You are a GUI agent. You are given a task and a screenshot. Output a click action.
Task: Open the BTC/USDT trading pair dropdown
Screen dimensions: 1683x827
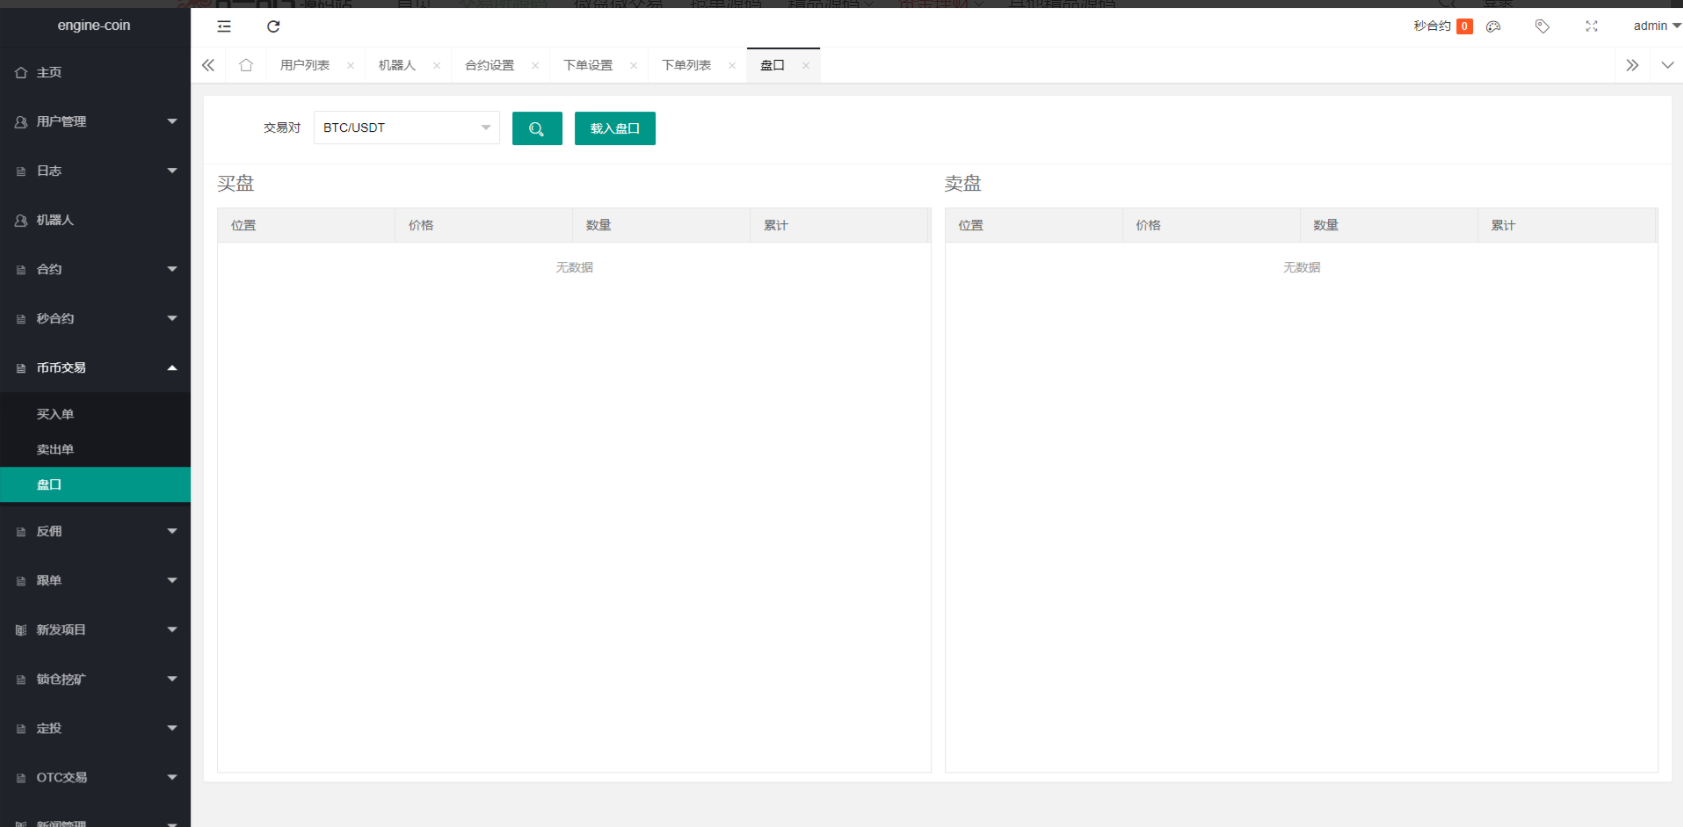pos(406,128)
